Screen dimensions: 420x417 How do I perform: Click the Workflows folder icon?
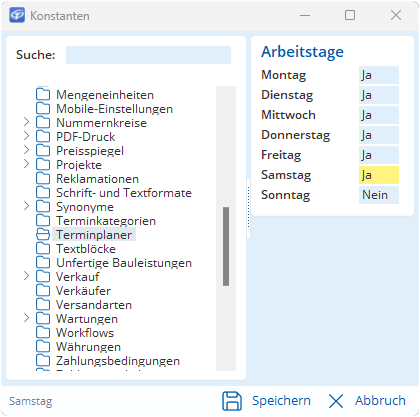43,333
